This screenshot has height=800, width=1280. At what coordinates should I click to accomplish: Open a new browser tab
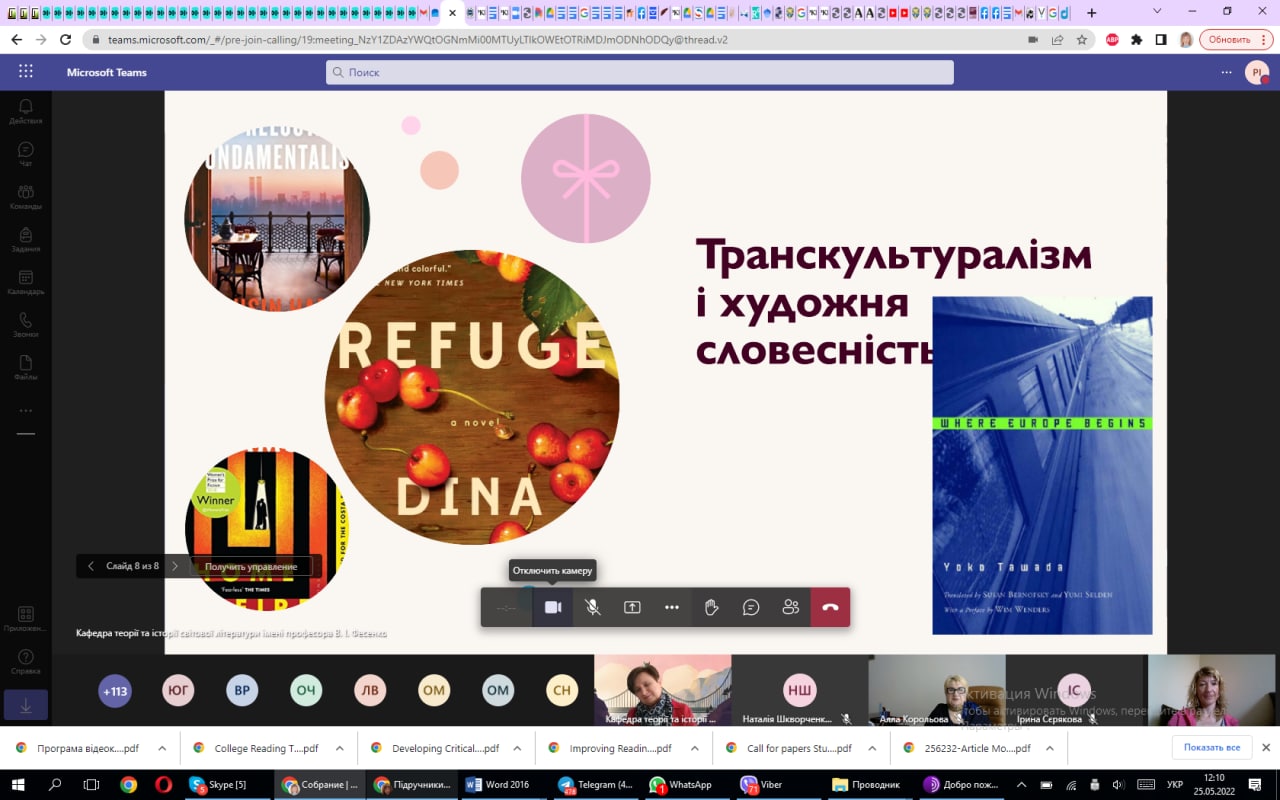(1091, 13)
